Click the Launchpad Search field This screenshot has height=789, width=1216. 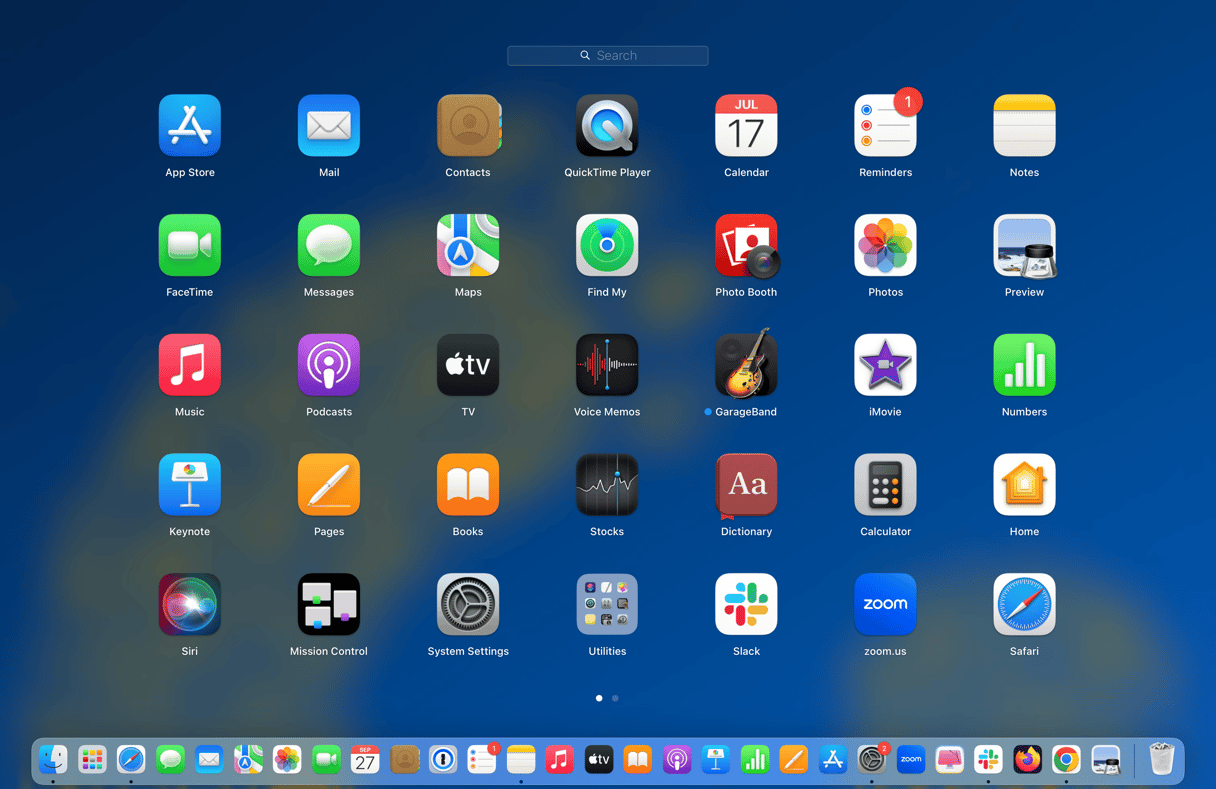[608, 56]
